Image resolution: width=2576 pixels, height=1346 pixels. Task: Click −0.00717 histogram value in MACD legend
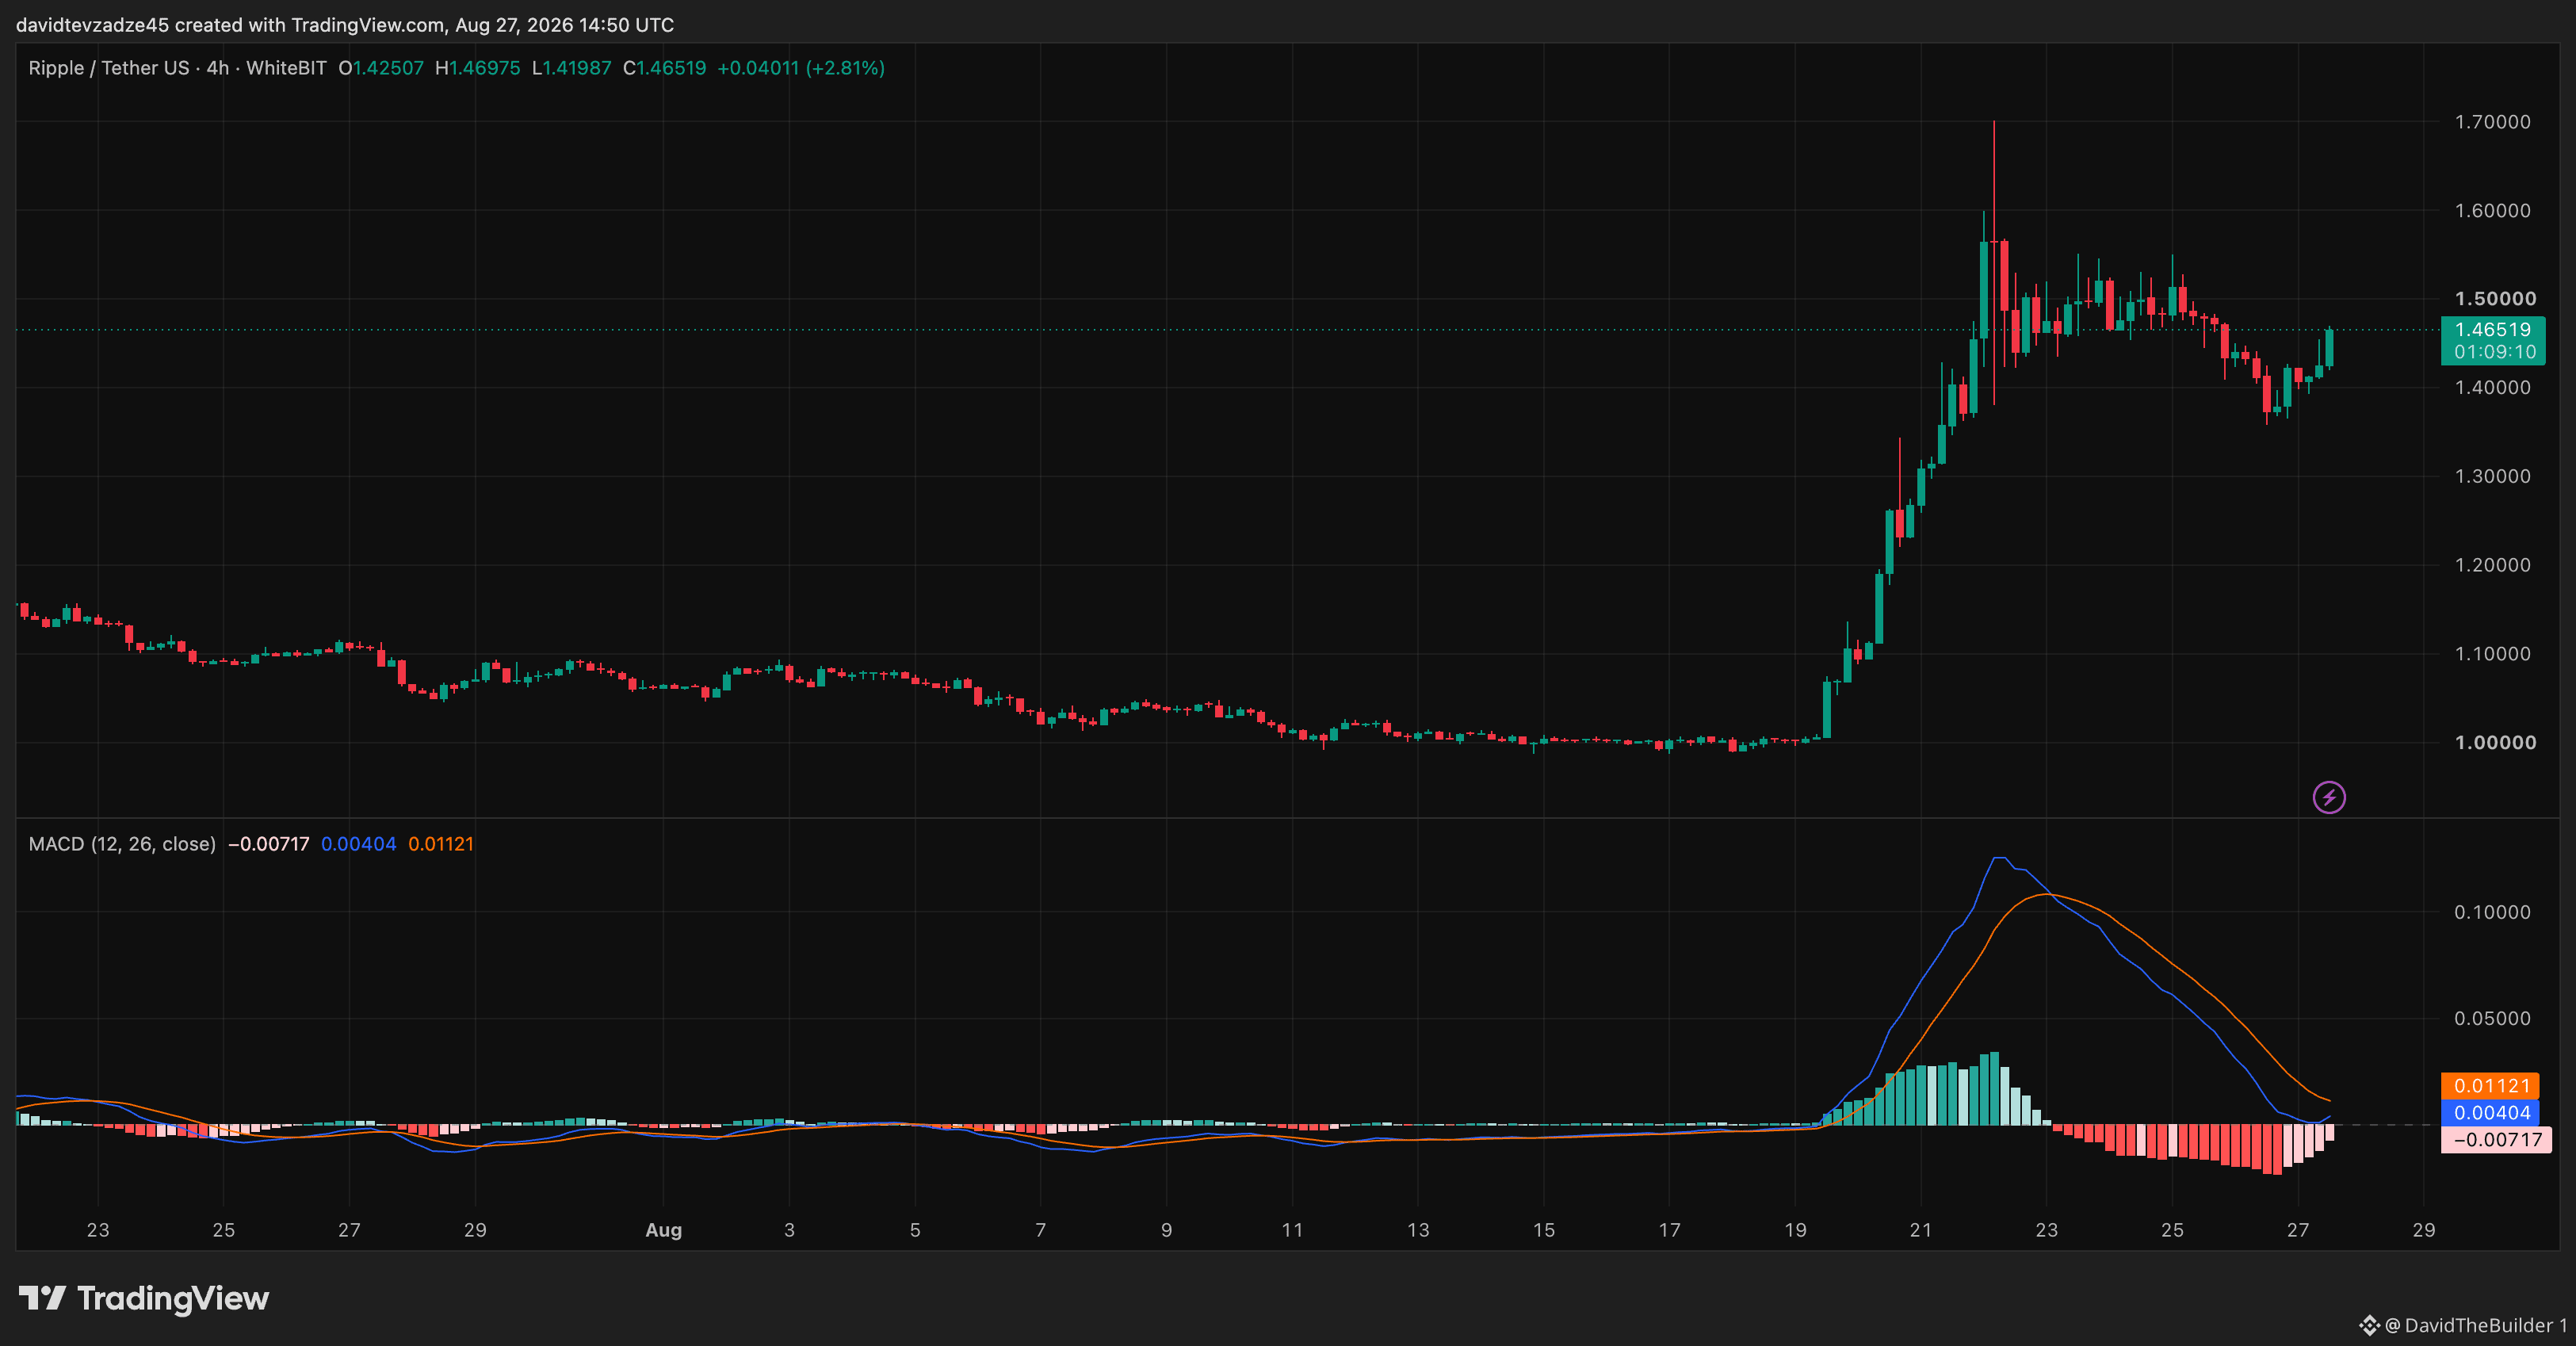coord(269,844)
